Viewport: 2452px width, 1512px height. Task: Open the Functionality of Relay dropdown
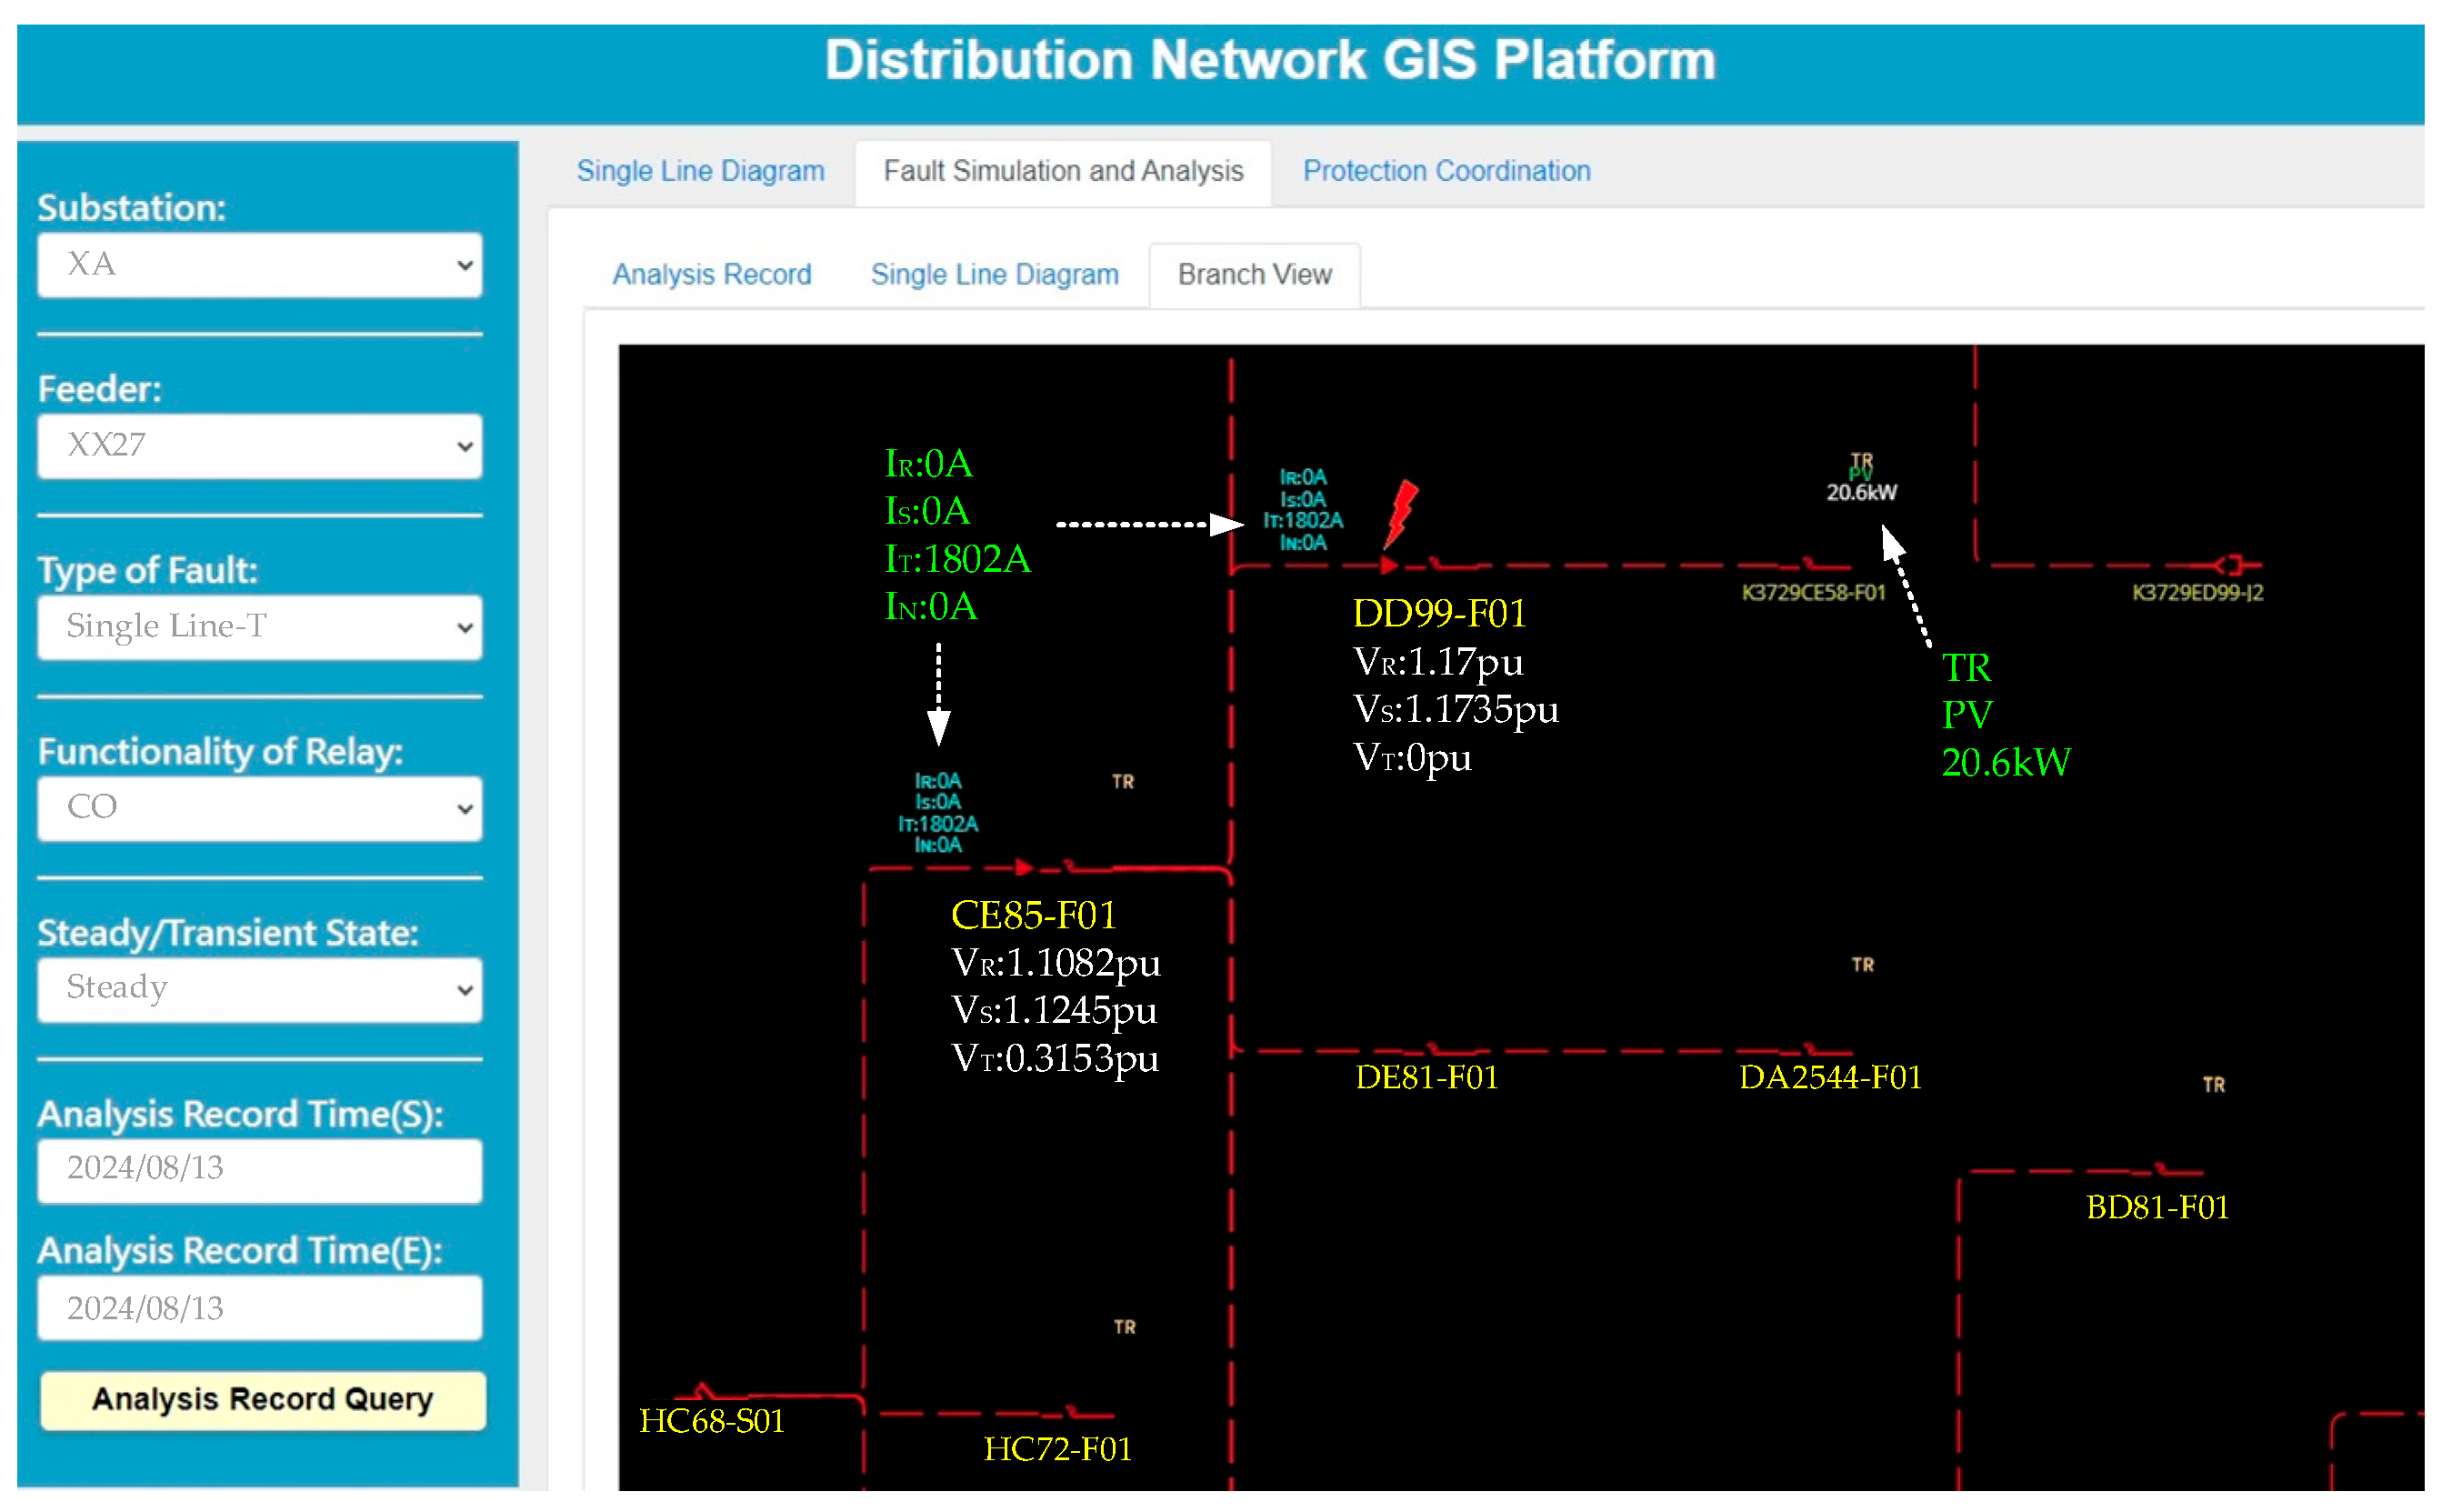tap(260, 808)
